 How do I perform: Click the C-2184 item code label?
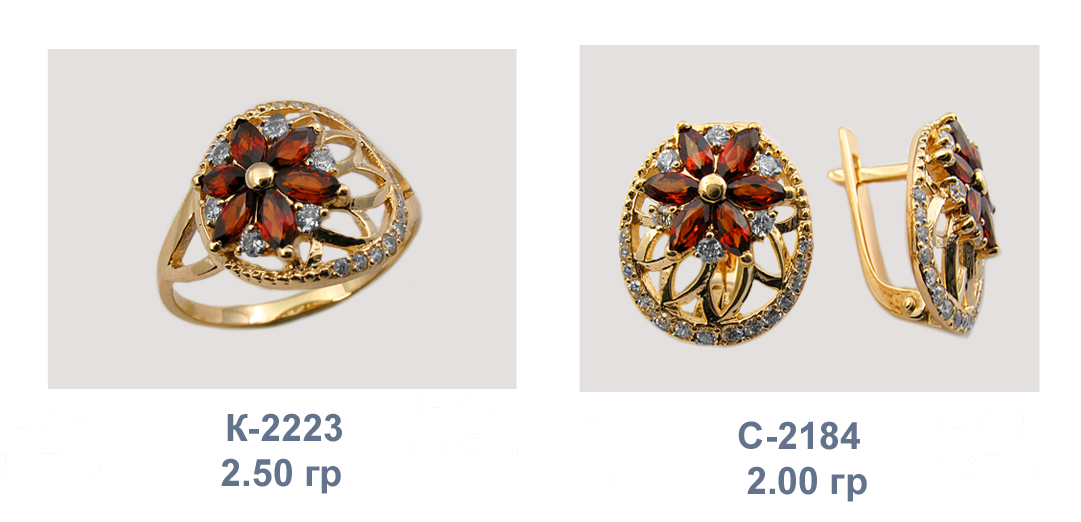pyautogui.click(x=799, y=436)
